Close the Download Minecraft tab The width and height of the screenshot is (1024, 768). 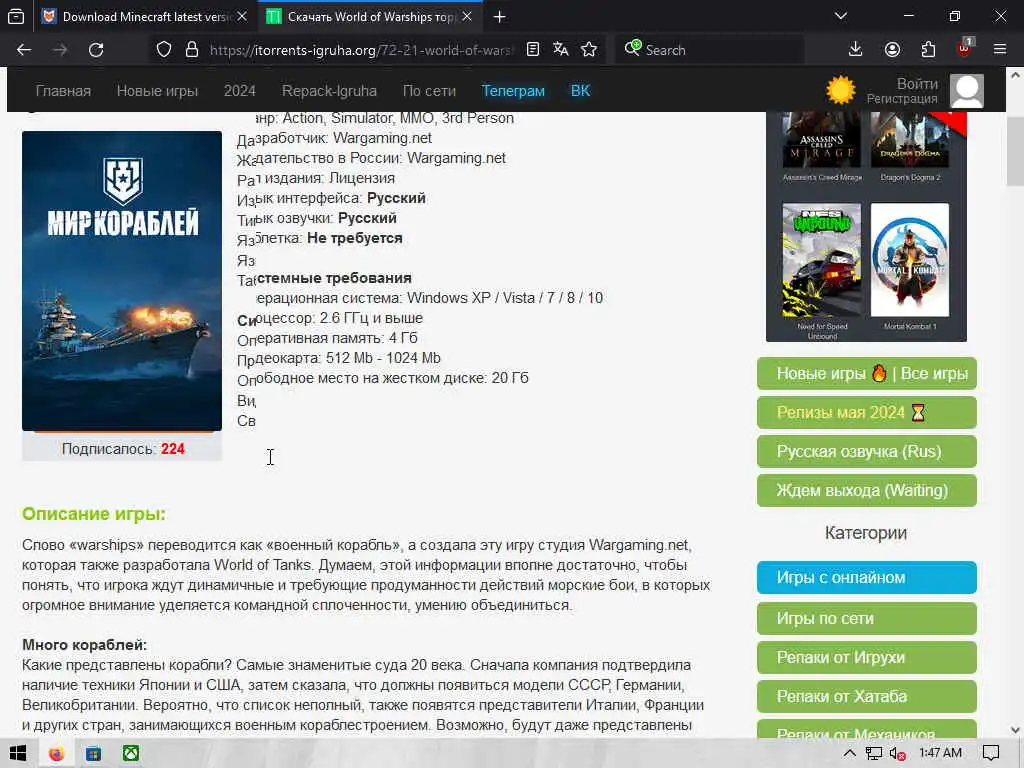click(242, 17)
